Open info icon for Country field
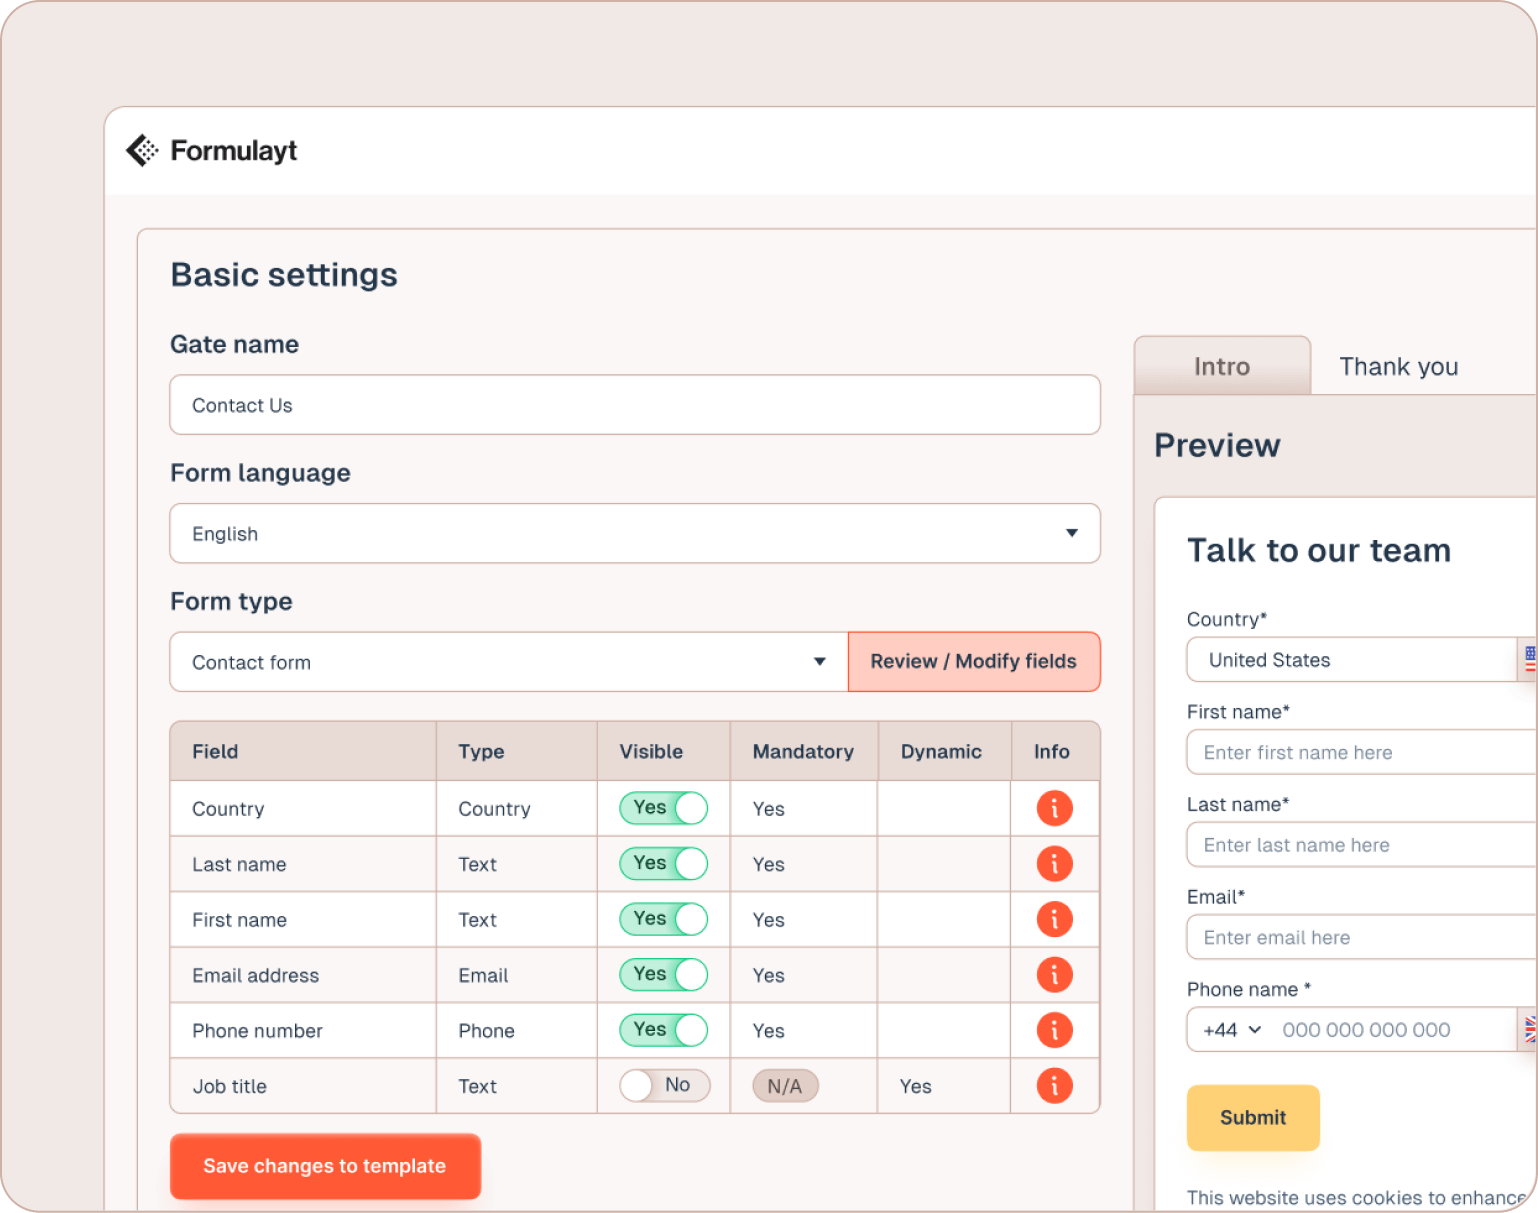1538x1213 pixels. pyautogui.click(x=1054, y=808)
